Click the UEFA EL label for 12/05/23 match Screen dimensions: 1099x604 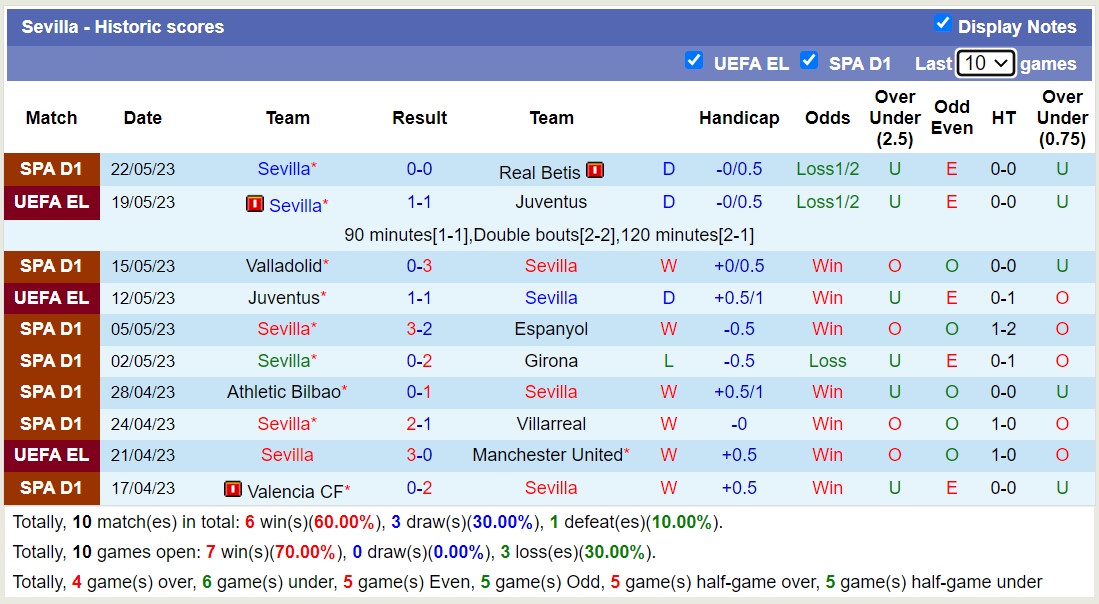(x=52, y=298)
